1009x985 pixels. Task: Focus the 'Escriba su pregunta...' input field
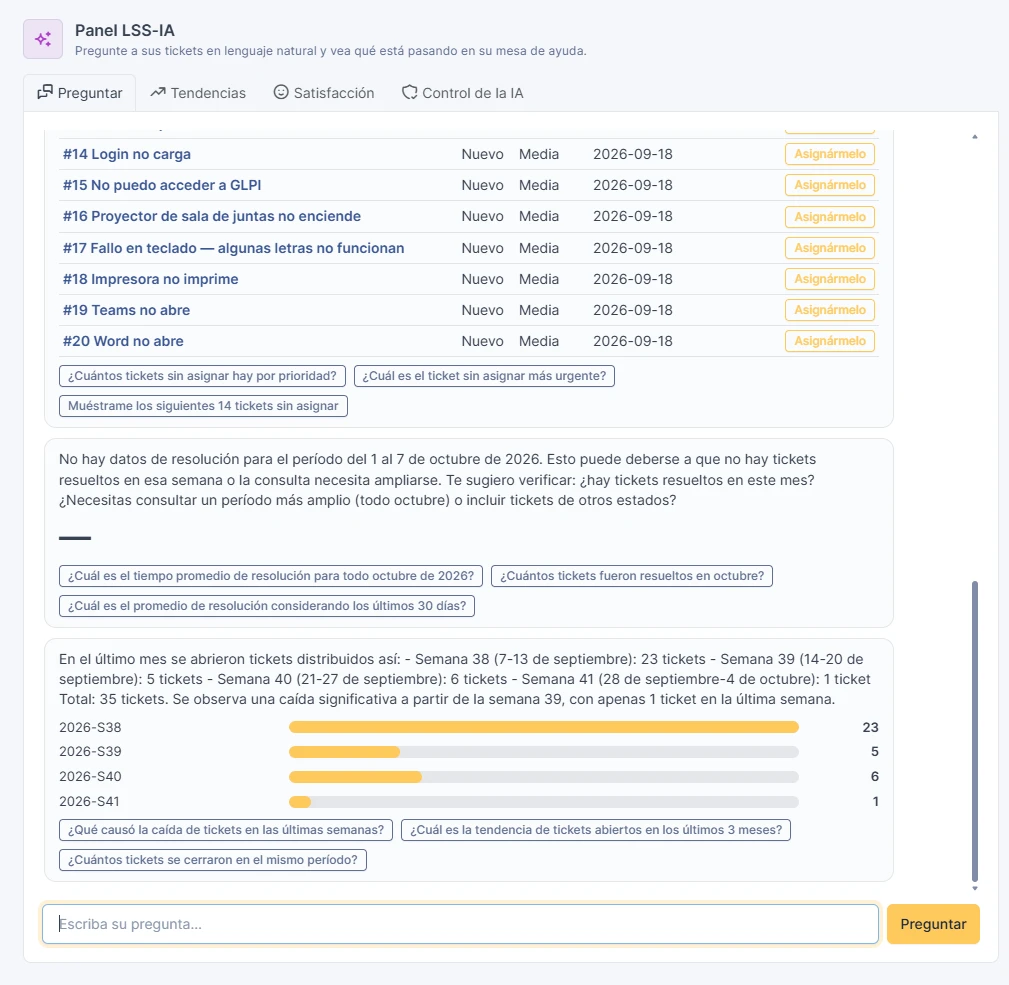point(460,924)
